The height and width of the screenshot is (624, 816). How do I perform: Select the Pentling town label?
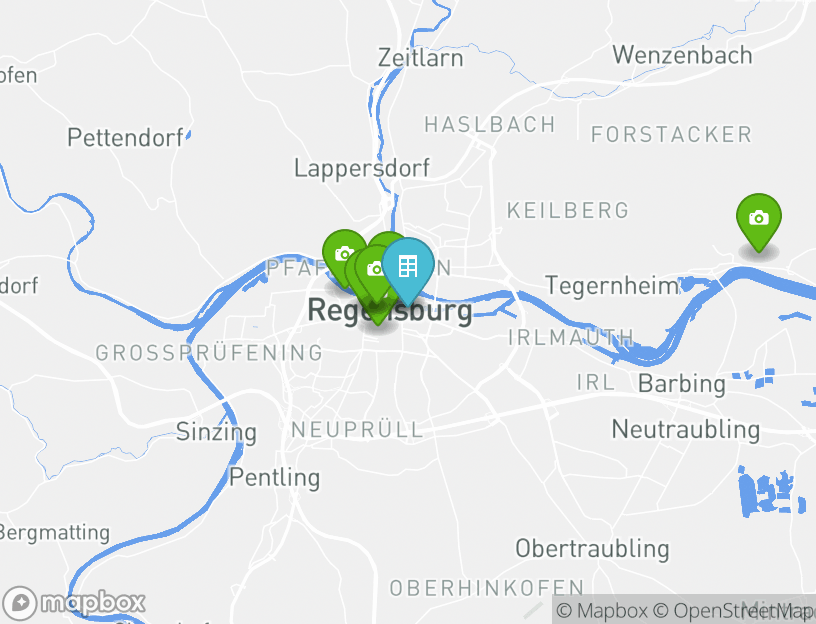pyautogui.click(x=275, y=477)
